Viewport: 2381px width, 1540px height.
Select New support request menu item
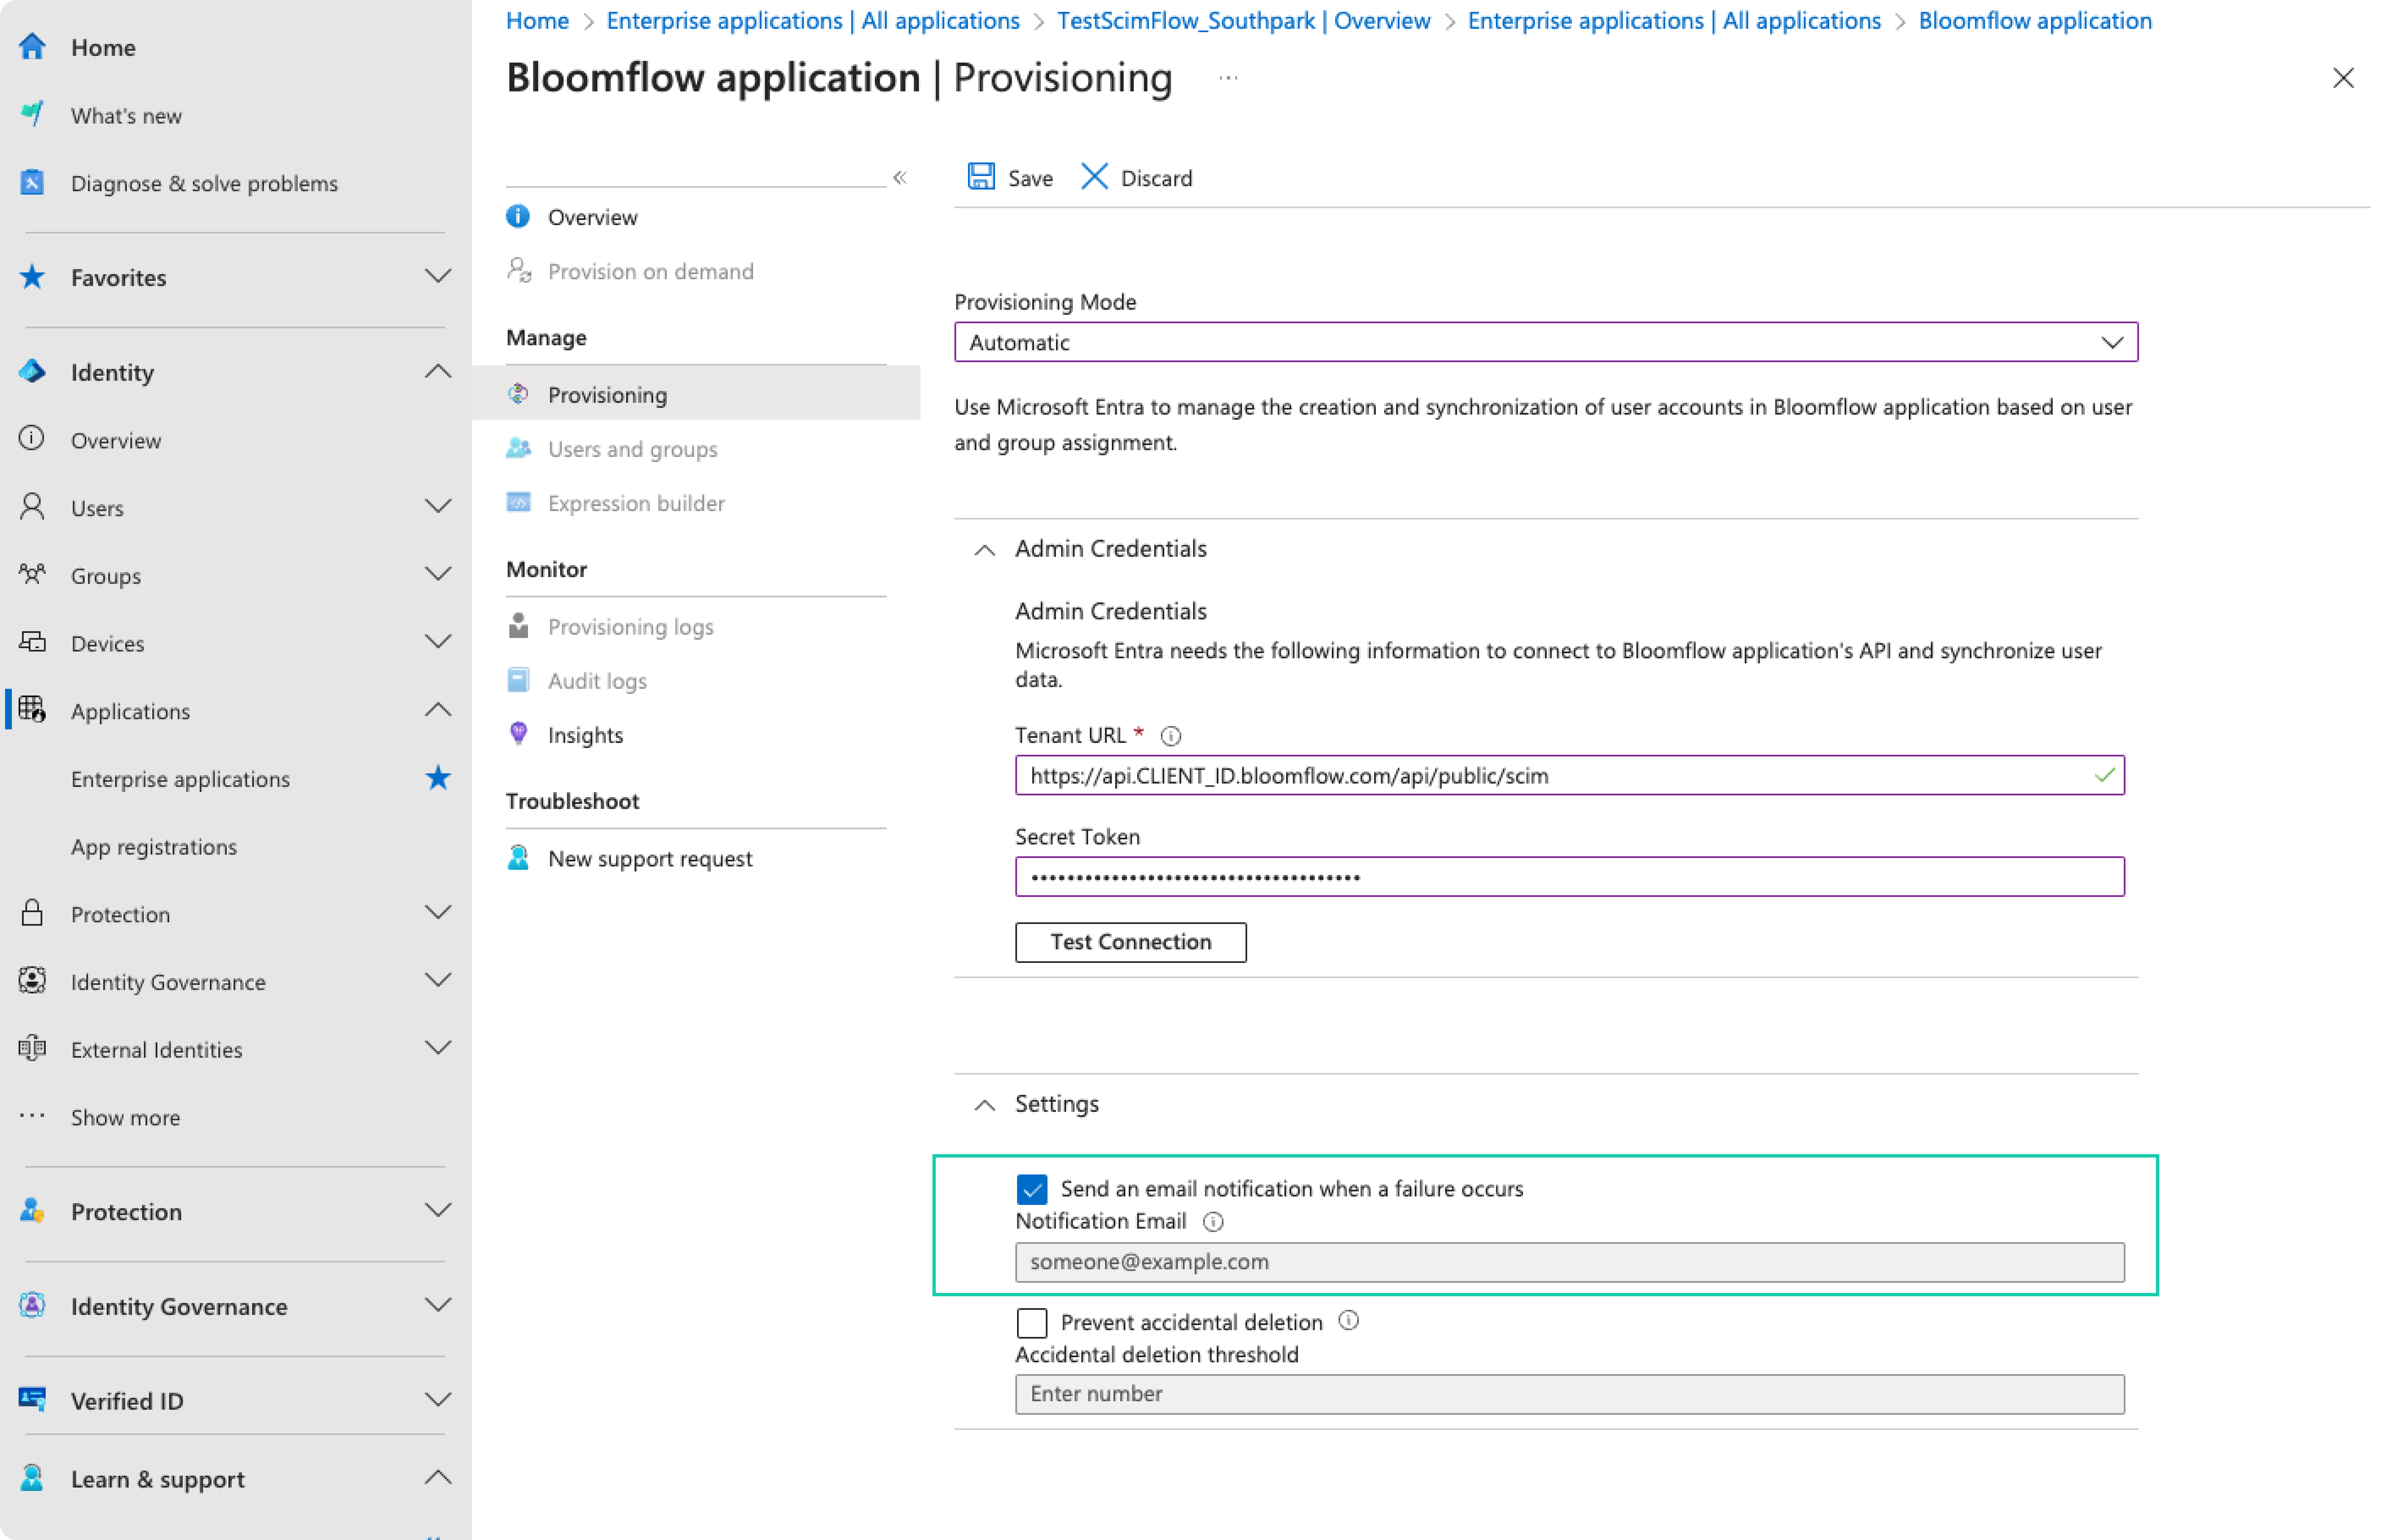pos(649,858)
